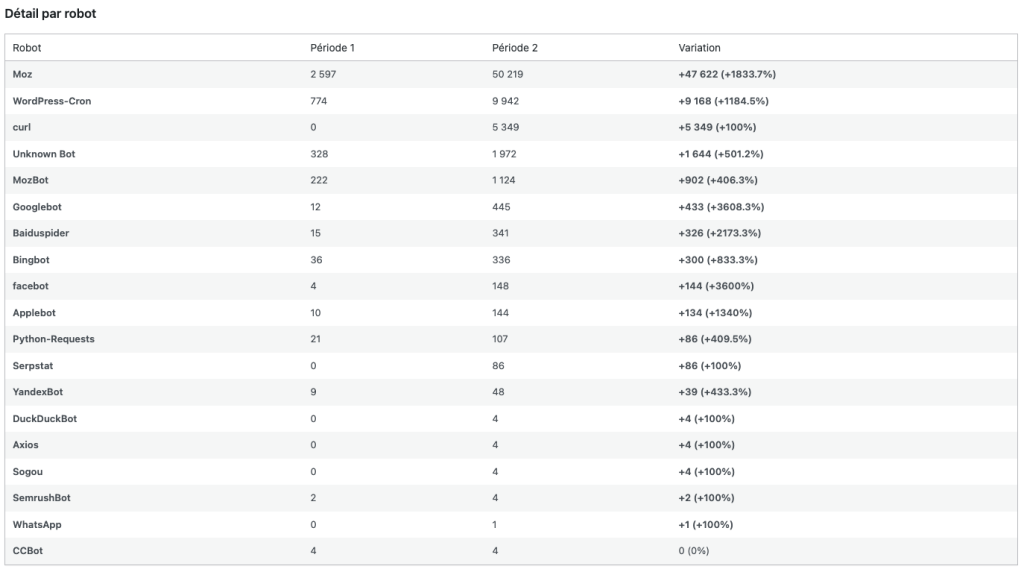Click Bingbot variation +300 (+833.3%)
The height and width of the screenshot is (569, 1024).
[x=718, y=260]
